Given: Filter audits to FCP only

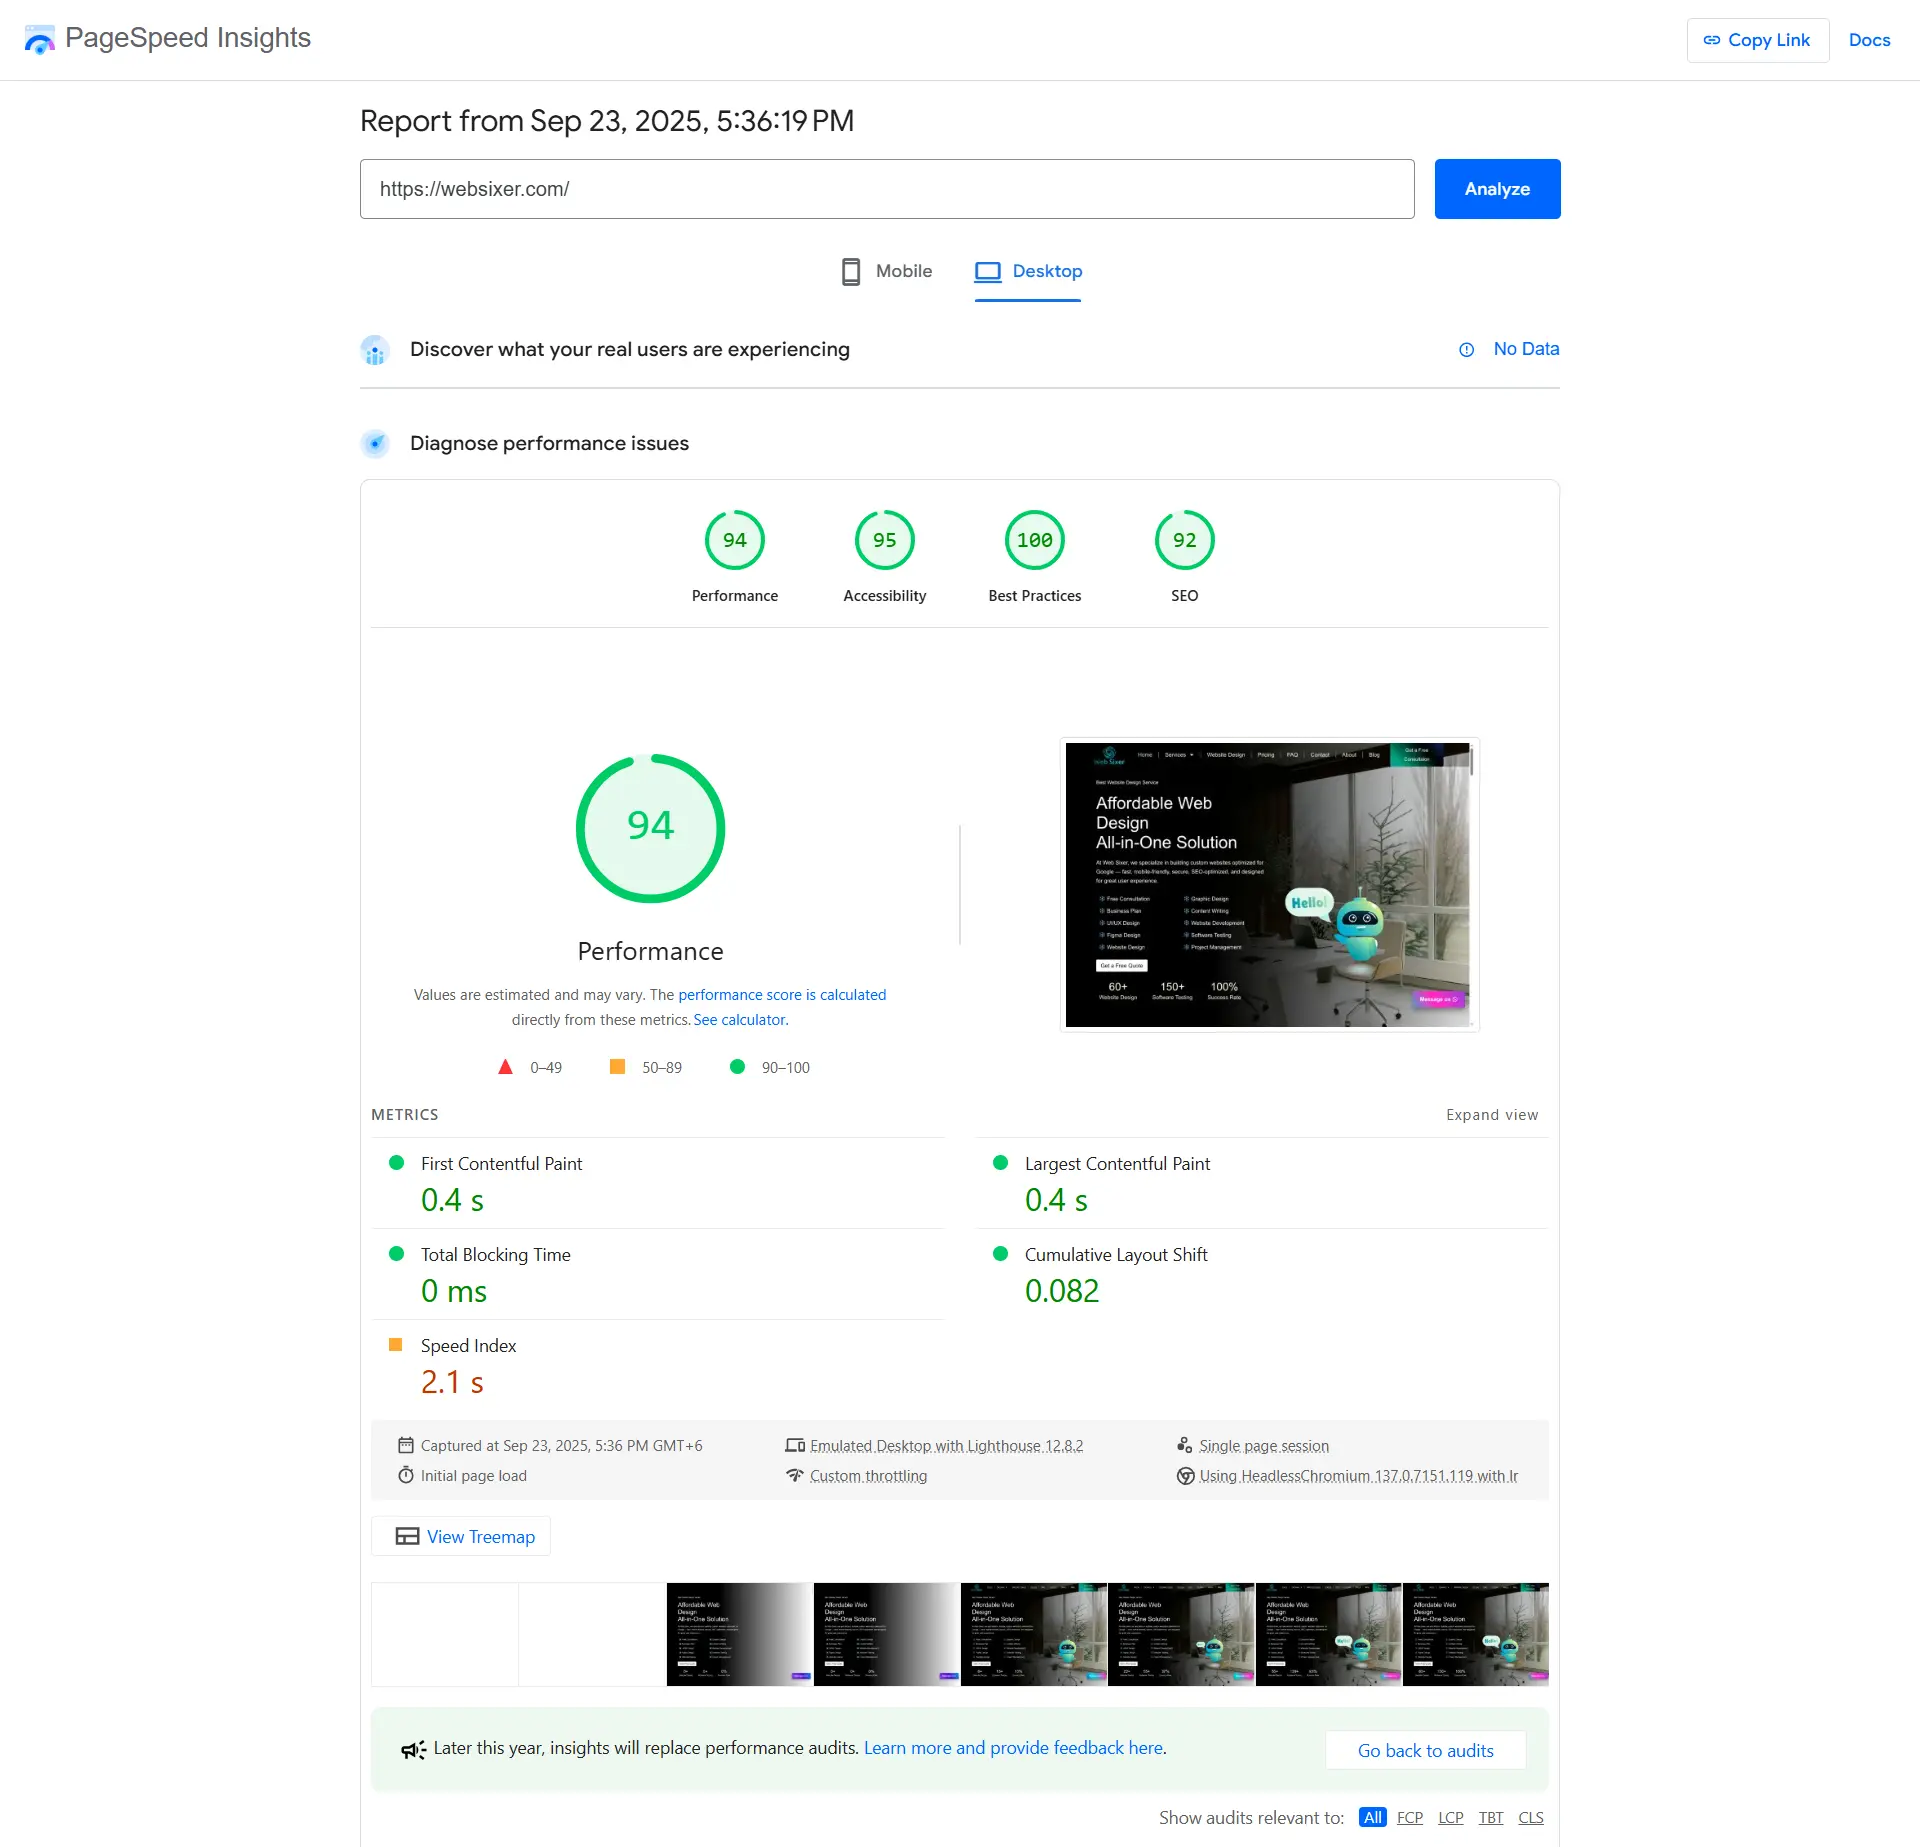Looking at the screenshot, I should pyautogui.click(x=1410, y=1817).
